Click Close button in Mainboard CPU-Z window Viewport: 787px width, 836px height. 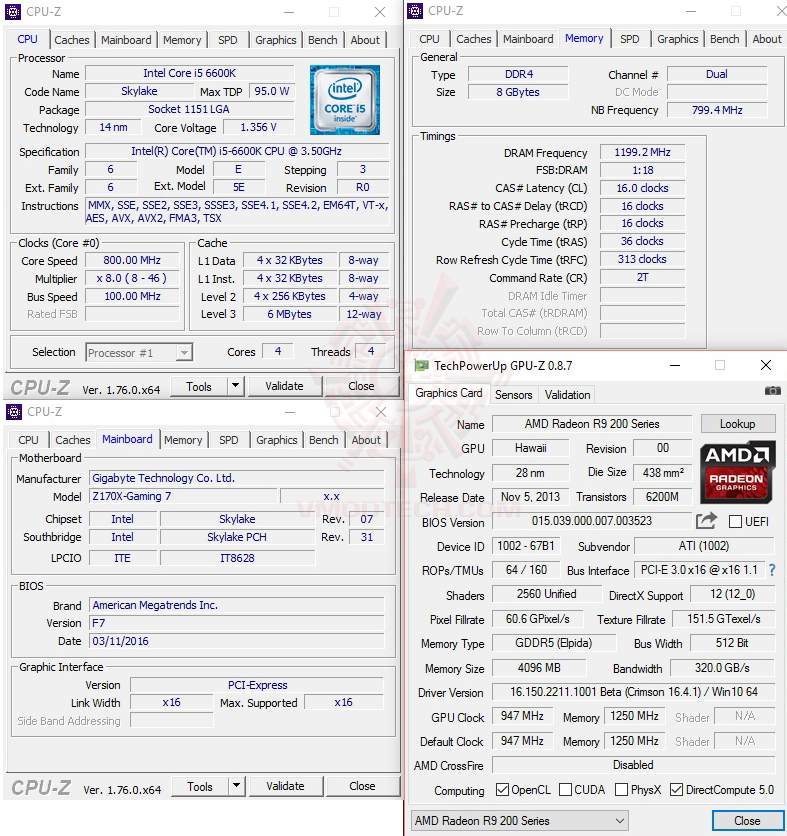[x=362, y=786]
